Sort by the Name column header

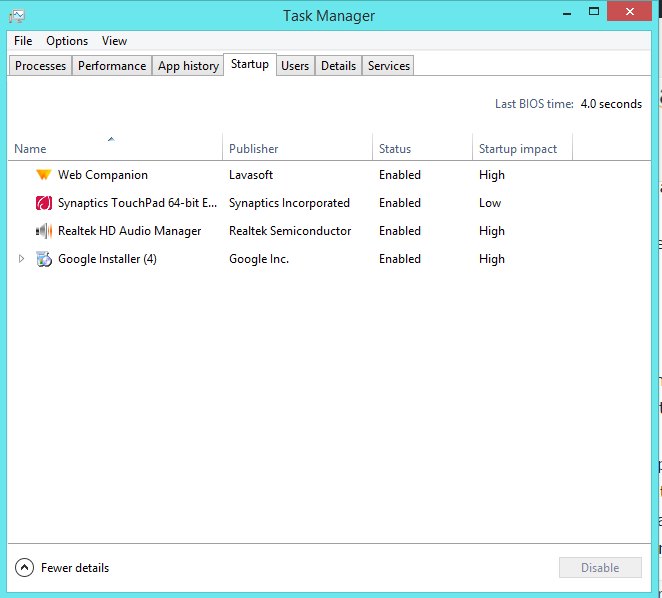tap(115, 149)
